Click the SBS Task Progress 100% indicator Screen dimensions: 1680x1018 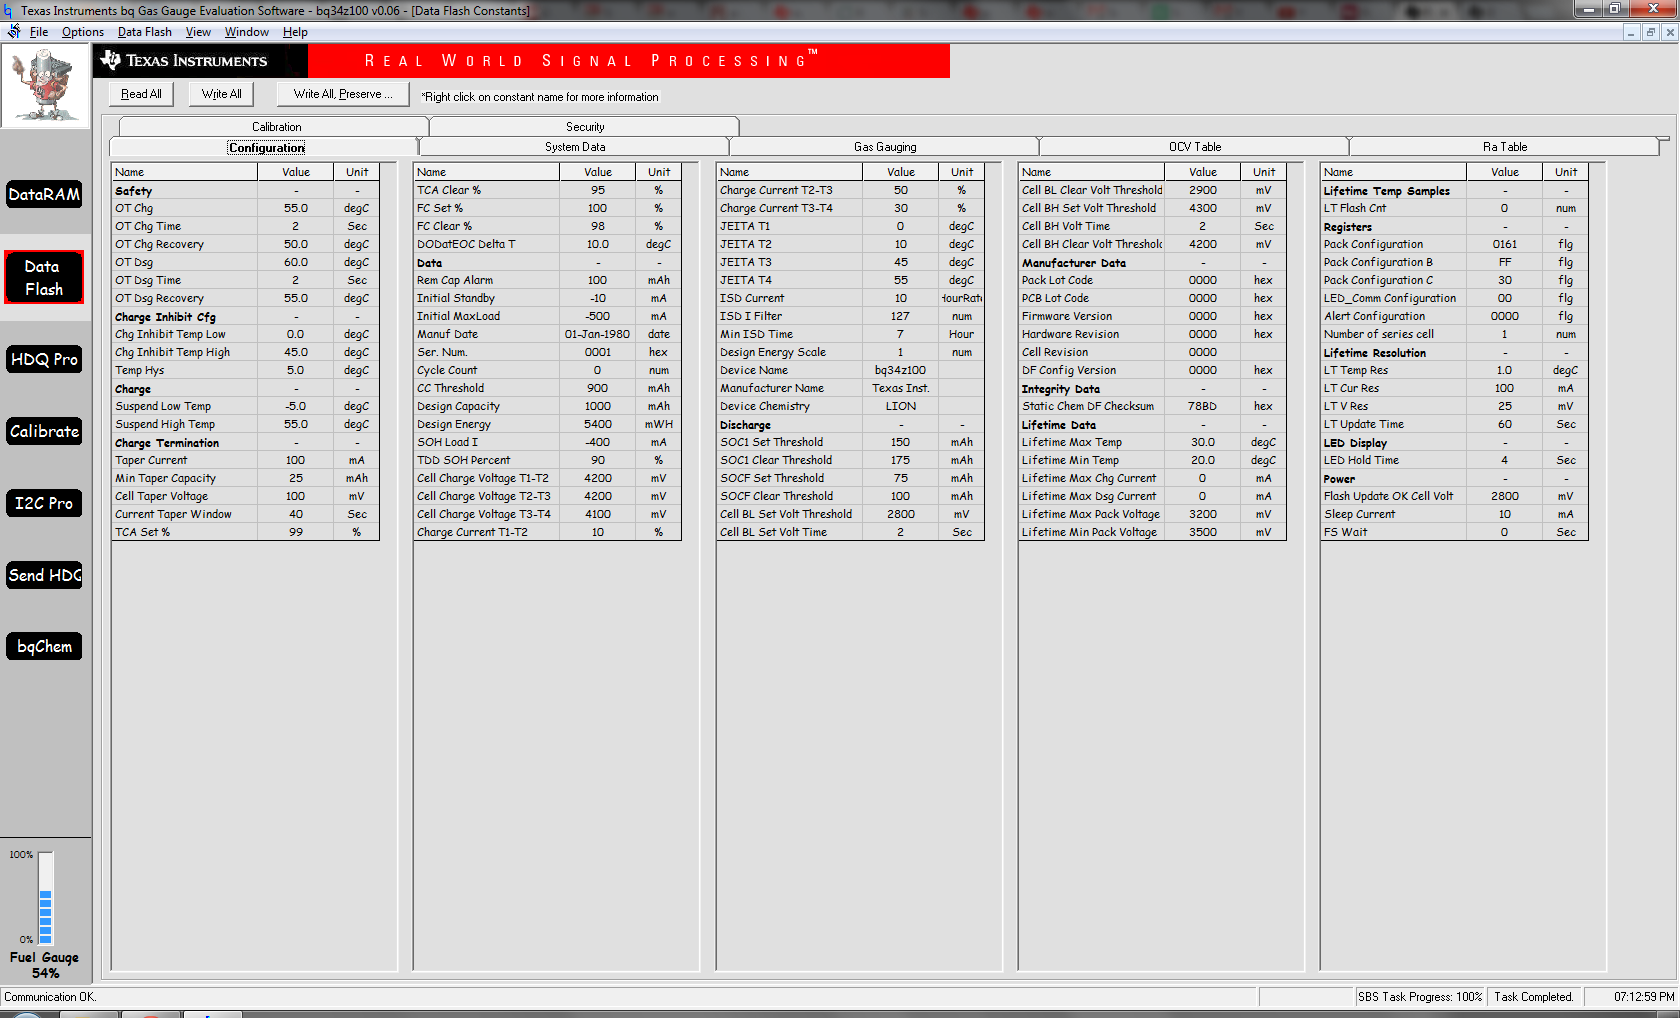pyautogui.click(x=1420, y=997)
